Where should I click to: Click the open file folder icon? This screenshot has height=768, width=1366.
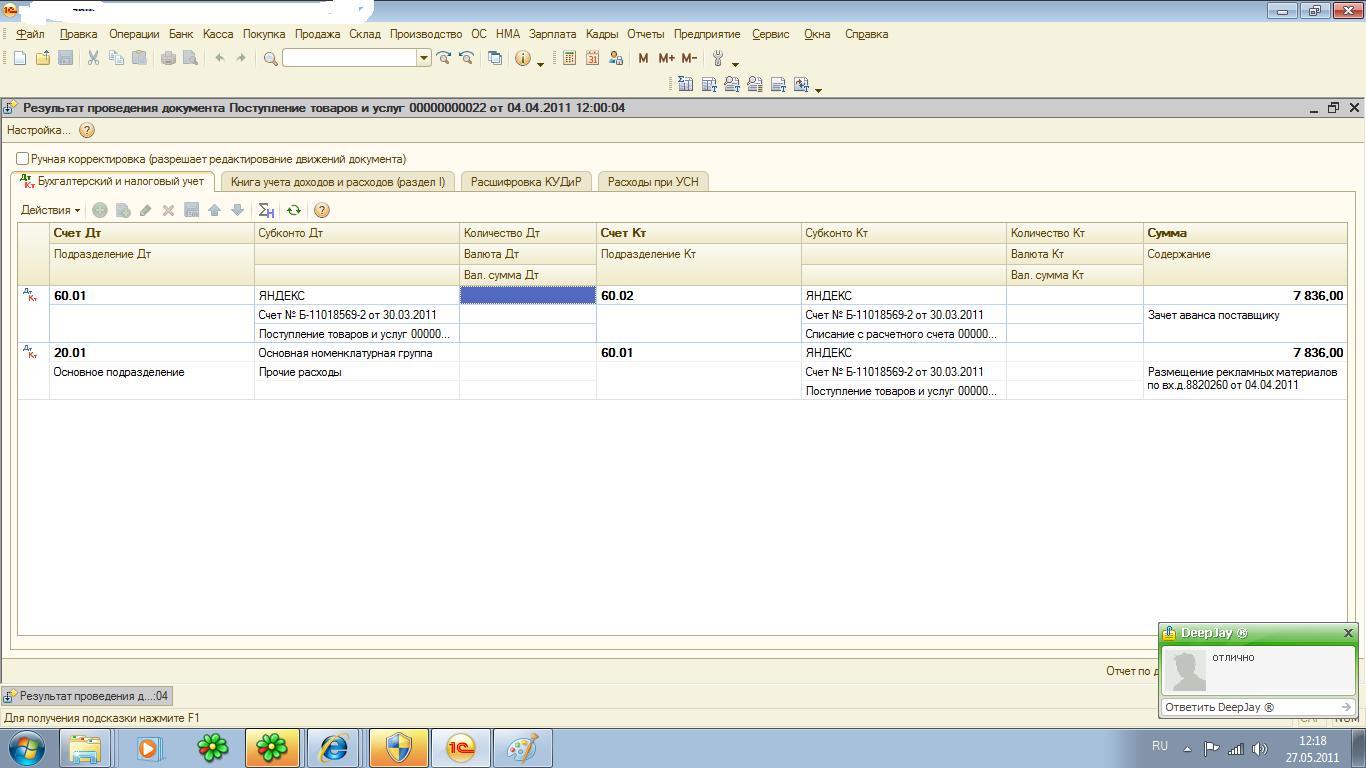tap(43, 58)
